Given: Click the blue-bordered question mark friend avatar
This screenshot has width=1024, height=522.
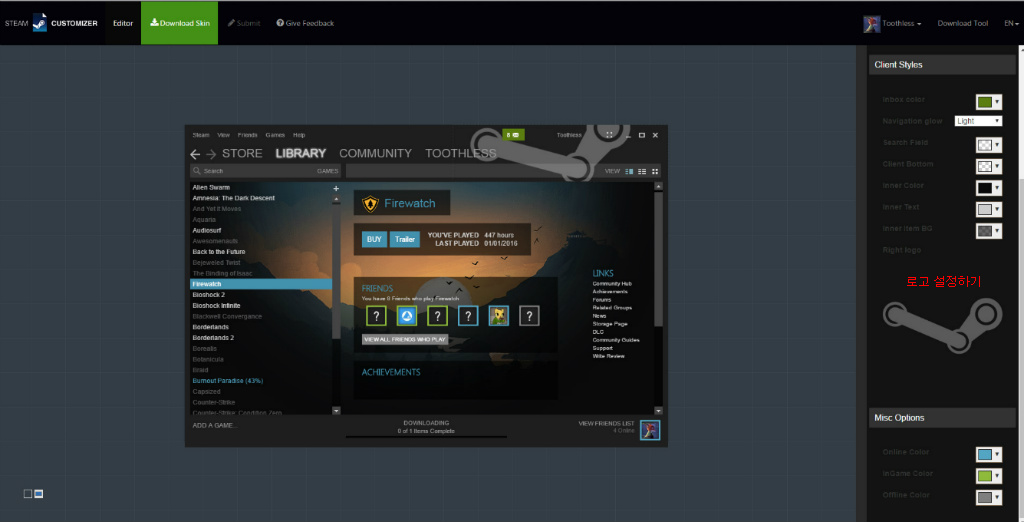Looking at the screenshot, I should (x=468, y=317).
